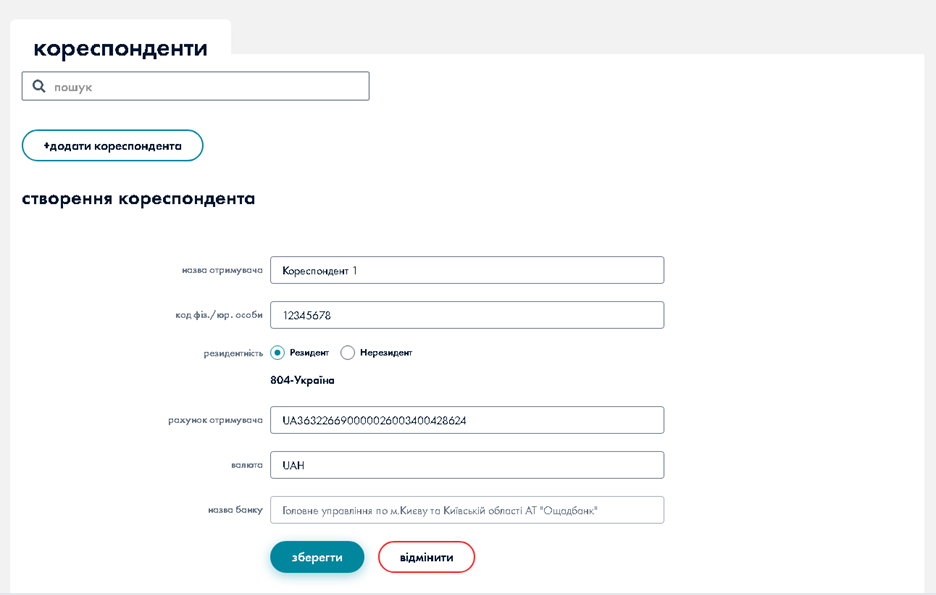Image resolution: width=936 pixels, height=595 pixels.
Task: Click the рахунок отримувача IBAN field
Action: (x=466, y=420)
